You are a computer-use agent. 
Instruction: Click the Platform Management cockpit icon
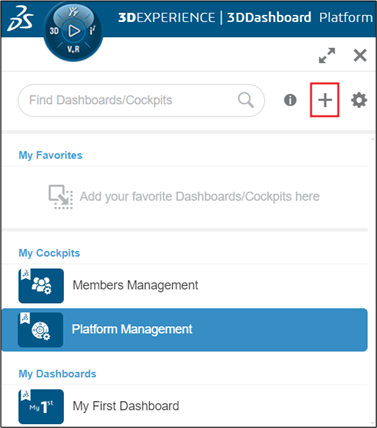[41, 330]
